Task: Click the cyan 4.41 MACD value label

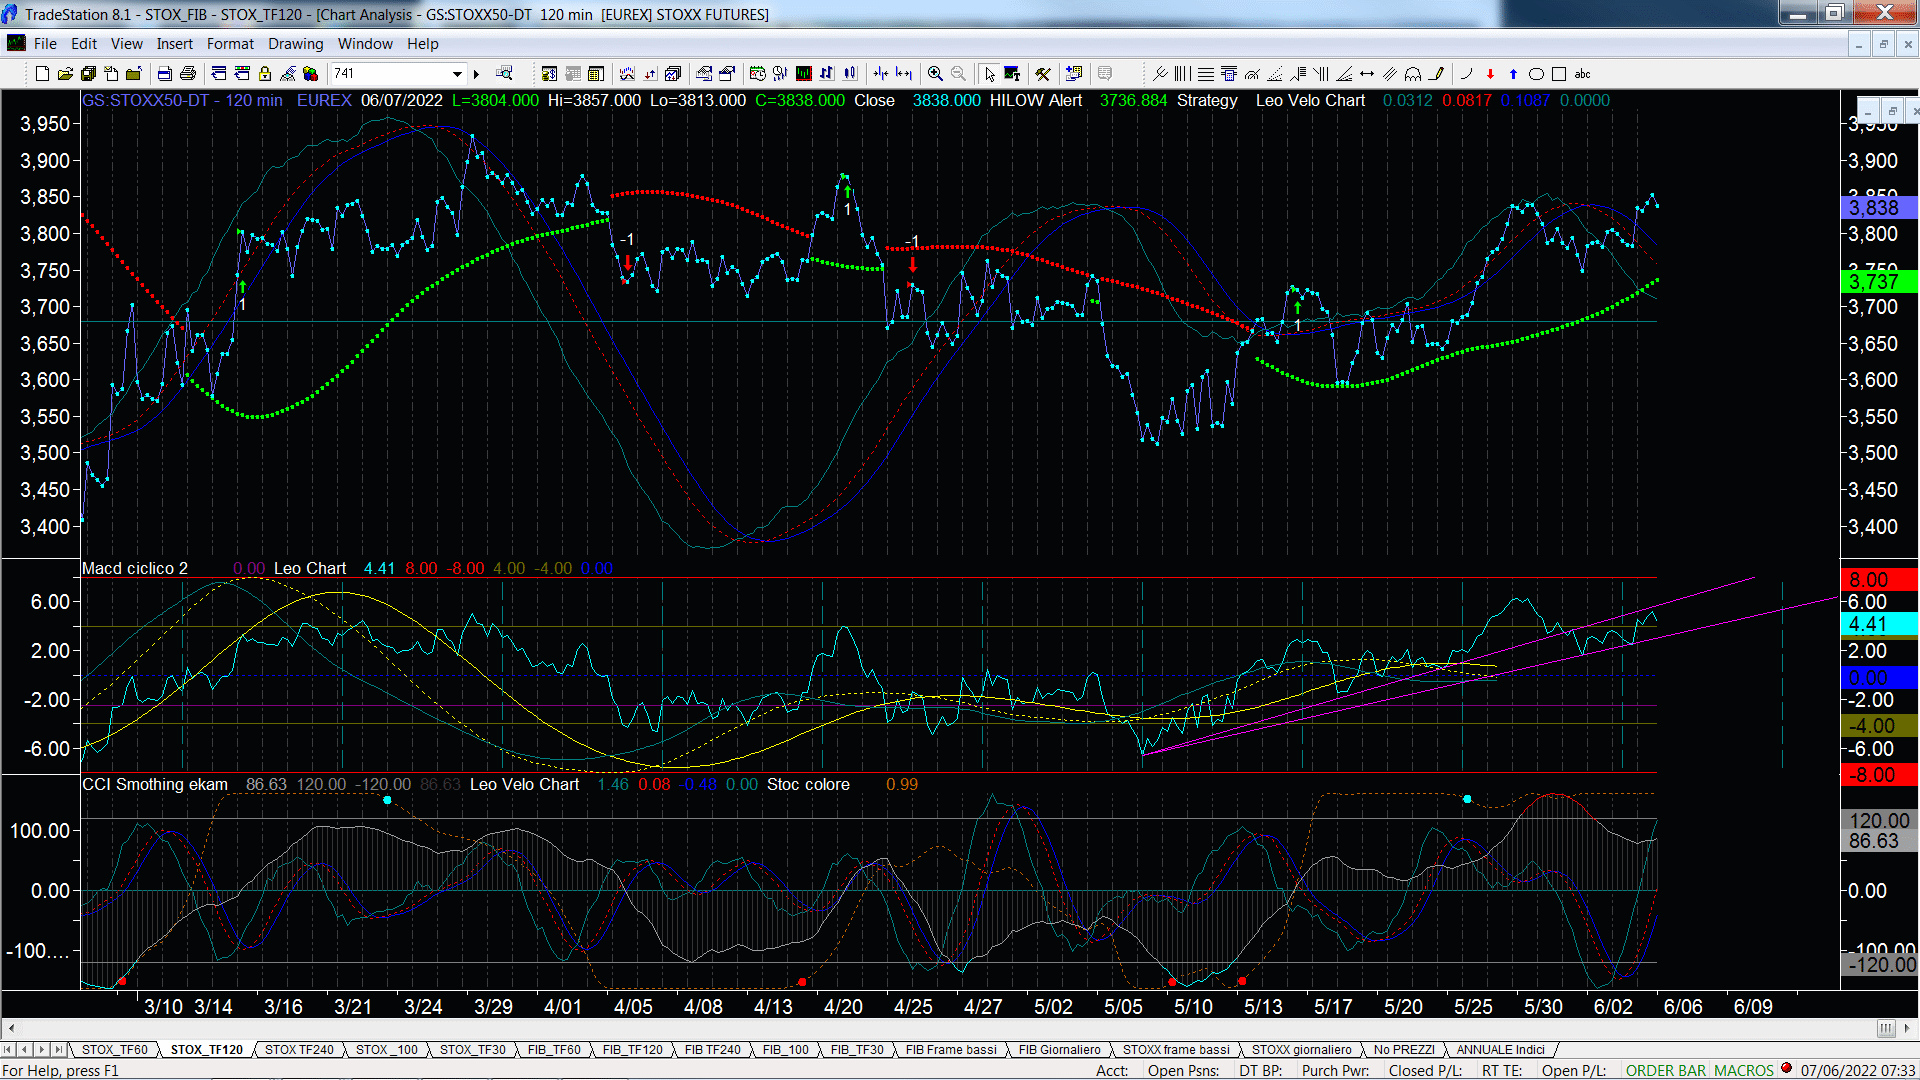Action: pyautogui.click(x=1878, y=624)
